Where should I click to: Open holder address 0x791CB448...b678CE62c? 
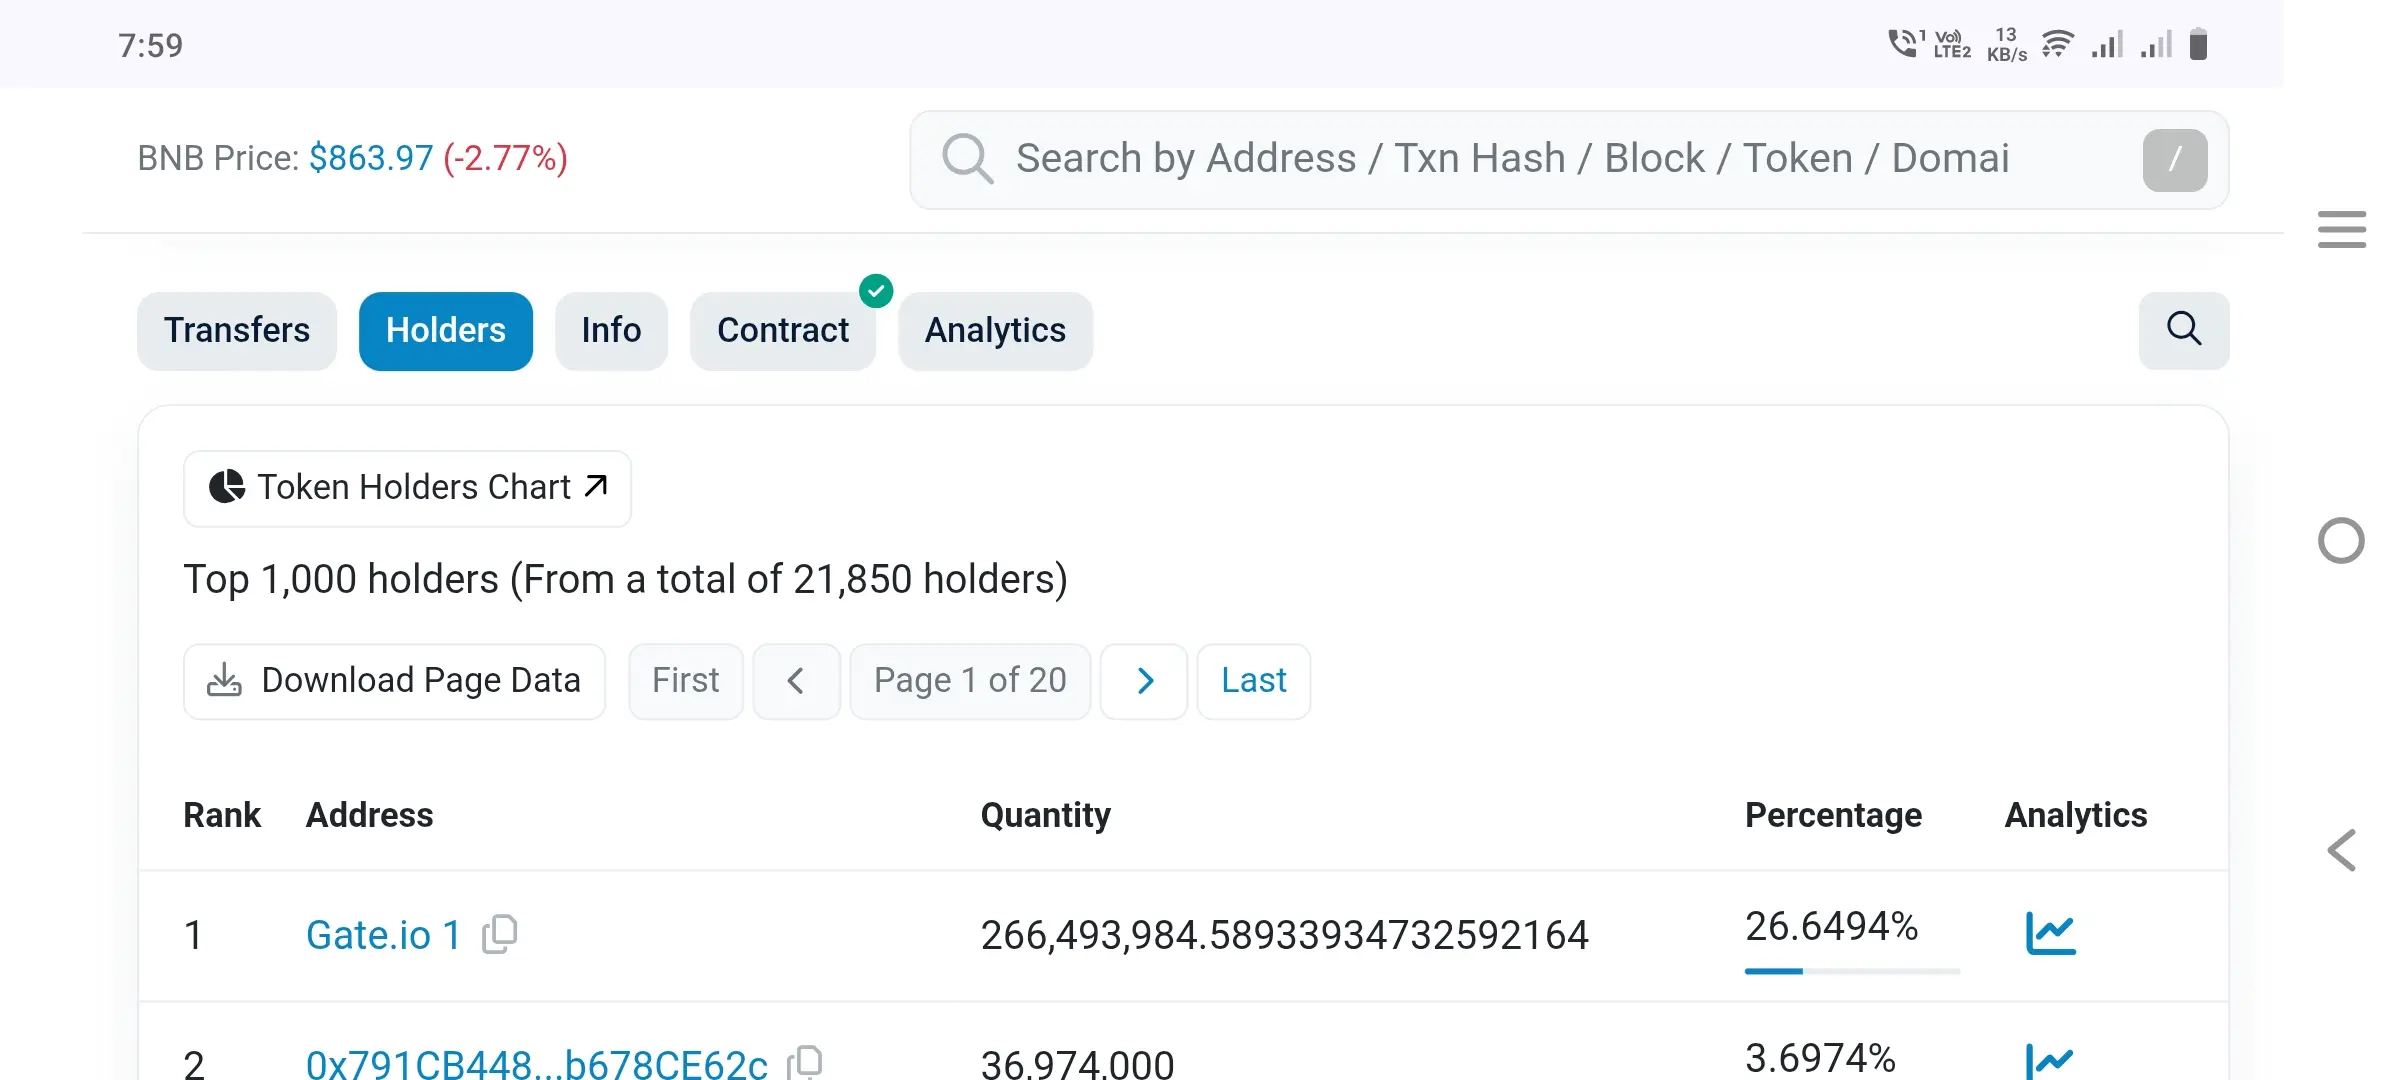click(x=537, y=1063)
